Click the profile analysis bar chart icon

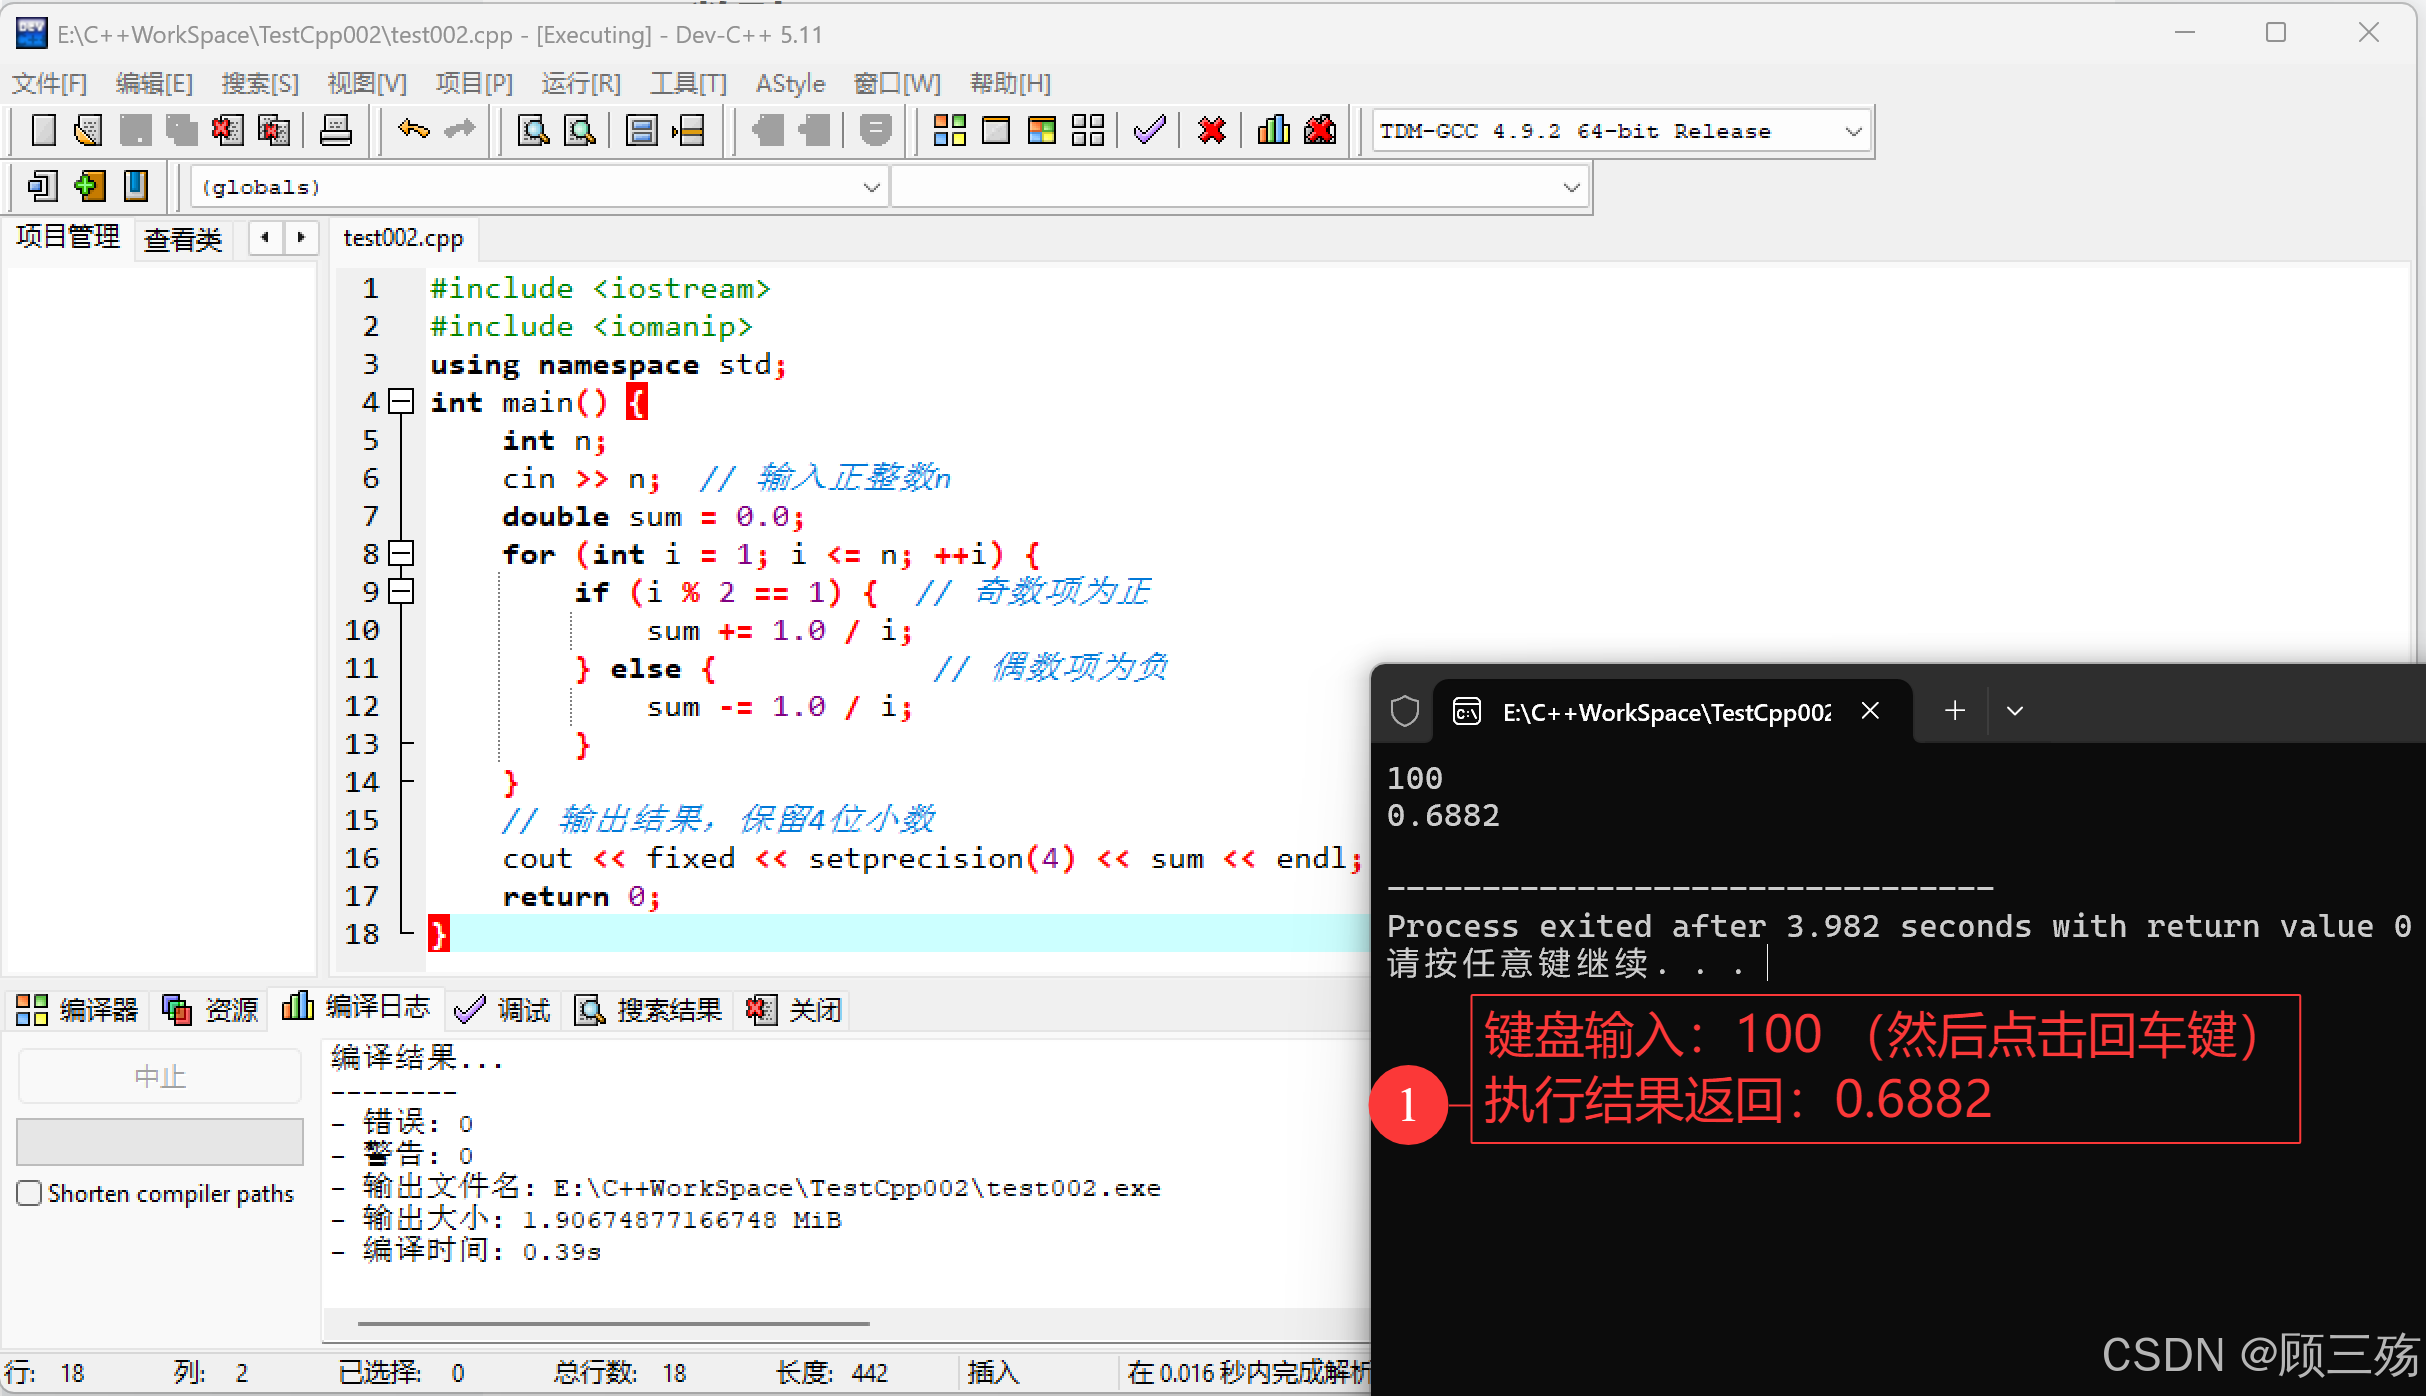point(1273,130)
